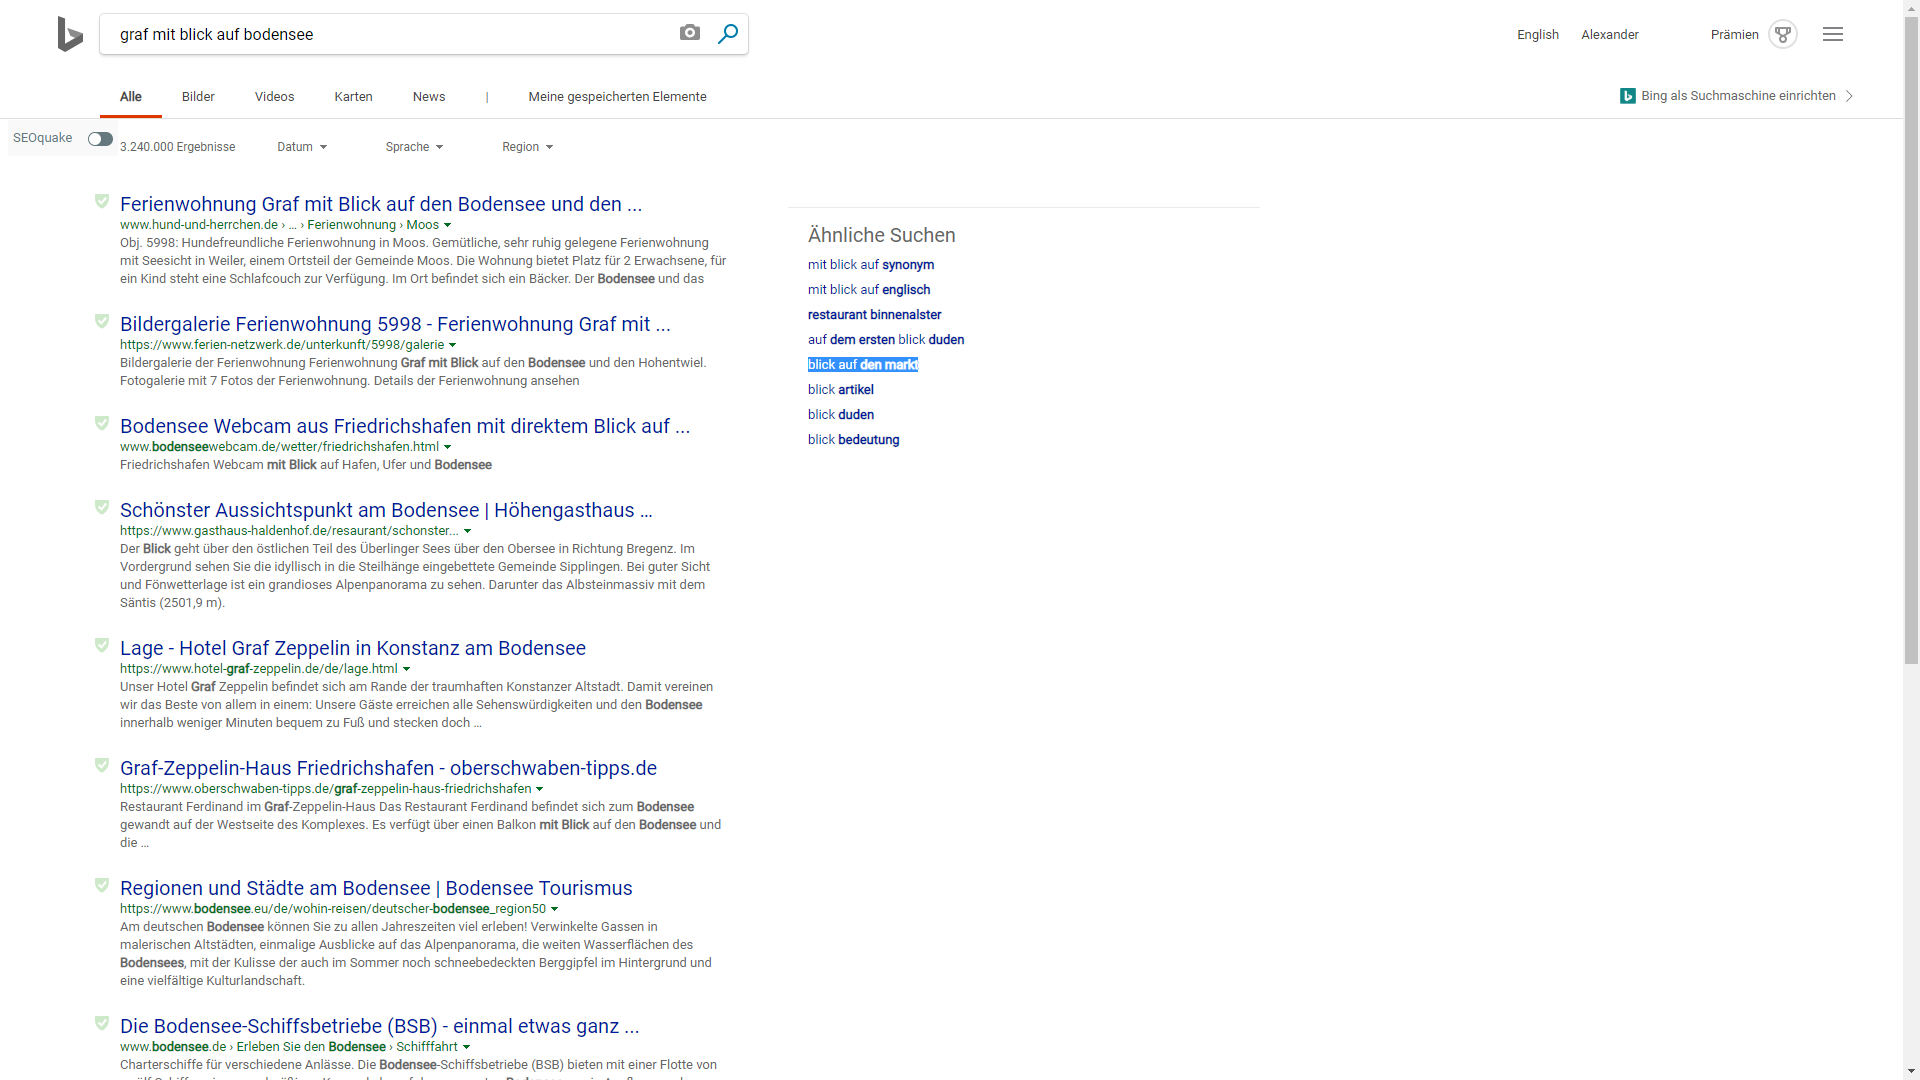Click green shield icon beside Ferienwohnung Graf result
1920x1080 pixels.
[102, 201]
